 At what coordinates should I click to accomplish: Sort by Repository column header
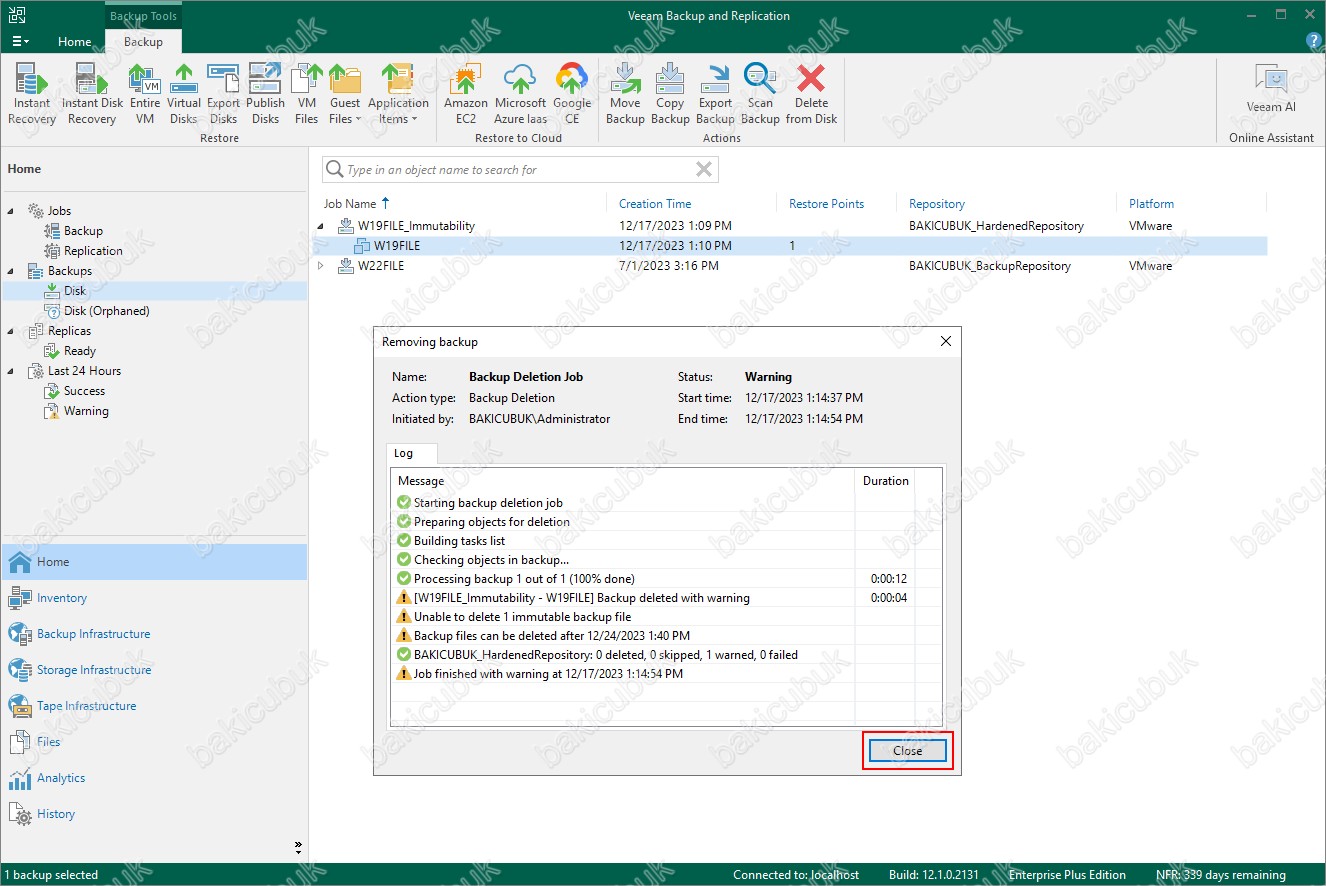tap(937, 203)
